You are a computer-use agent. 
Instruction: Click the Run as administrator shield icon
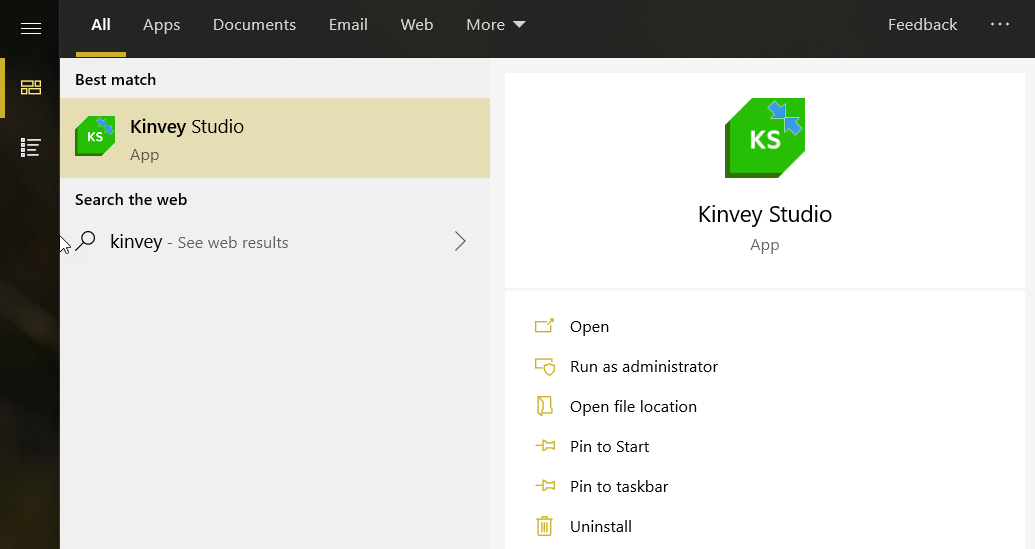coord(544,366)
